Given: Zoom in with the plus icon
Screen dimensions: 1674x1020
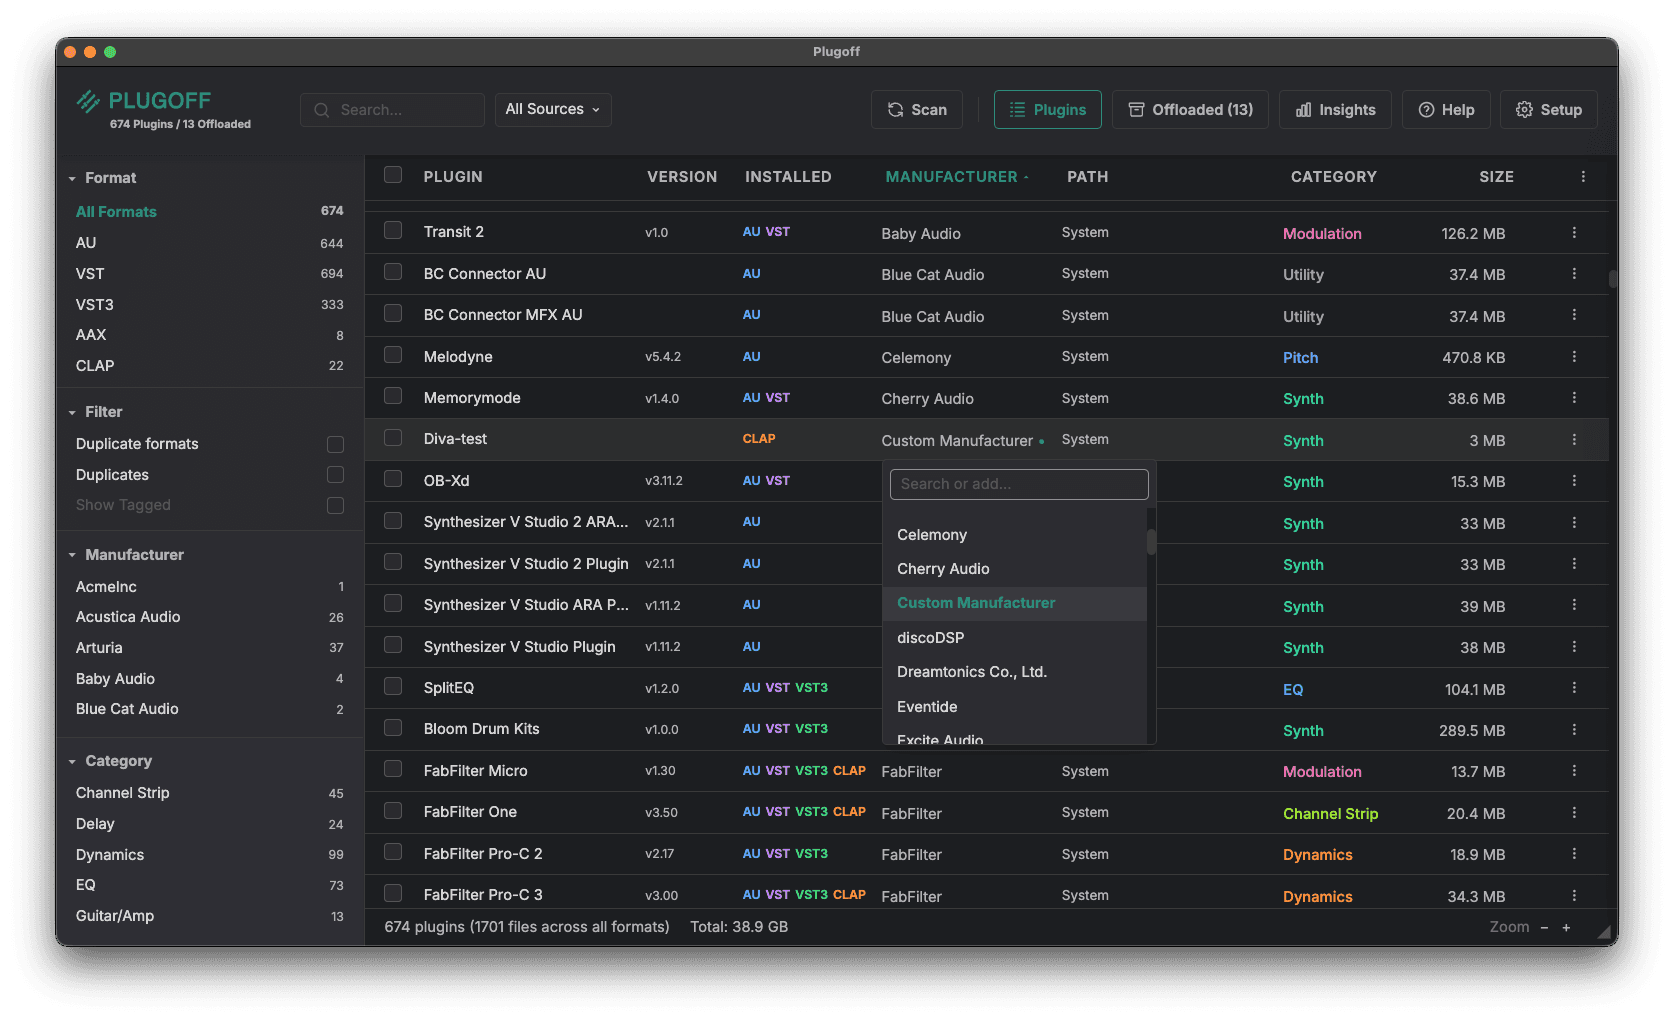Looking at the screenshot, I should tap(1567, 928).
